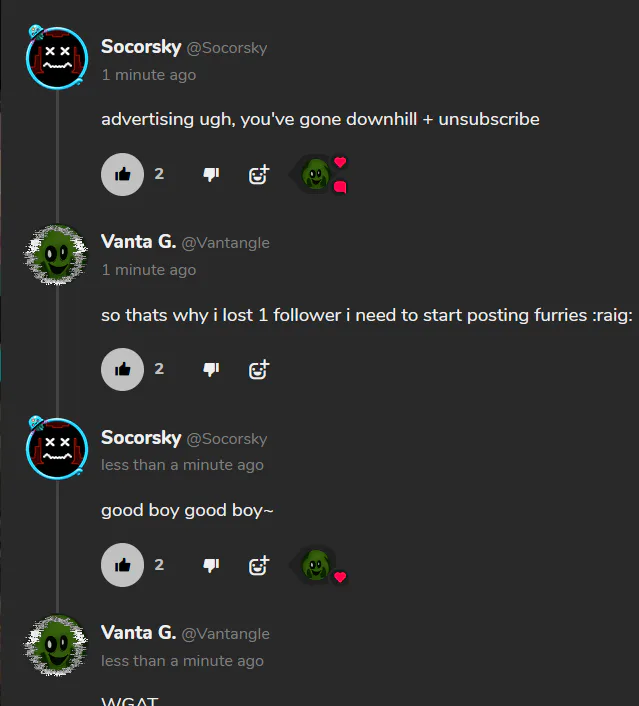This screenshot has width=639, height=706.
Task: Add reaction to 'good boy good boy~' comment
Action: click(x=259, y=565)
